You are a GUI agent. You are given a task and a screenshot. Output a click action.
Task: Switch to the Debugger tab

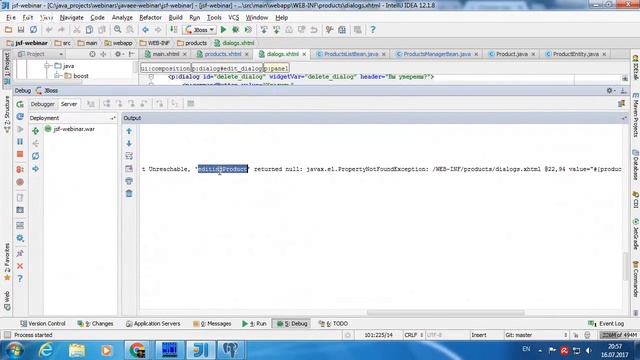click(x=42, y=104)
